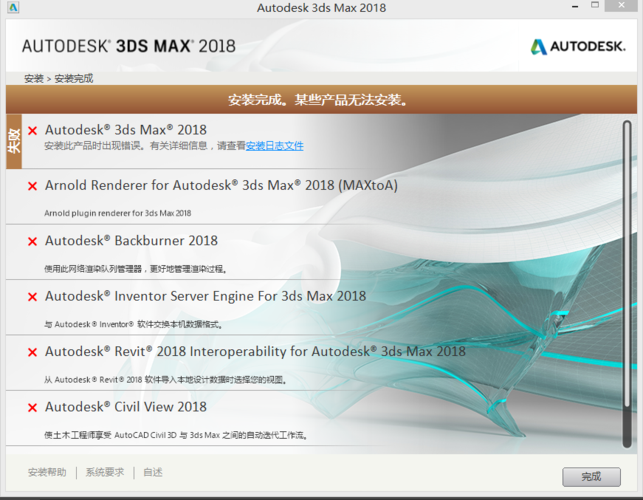643x500 pixels.
Task: Click the vertical scrollbar of the product list
Action: (x=627, y=284)
